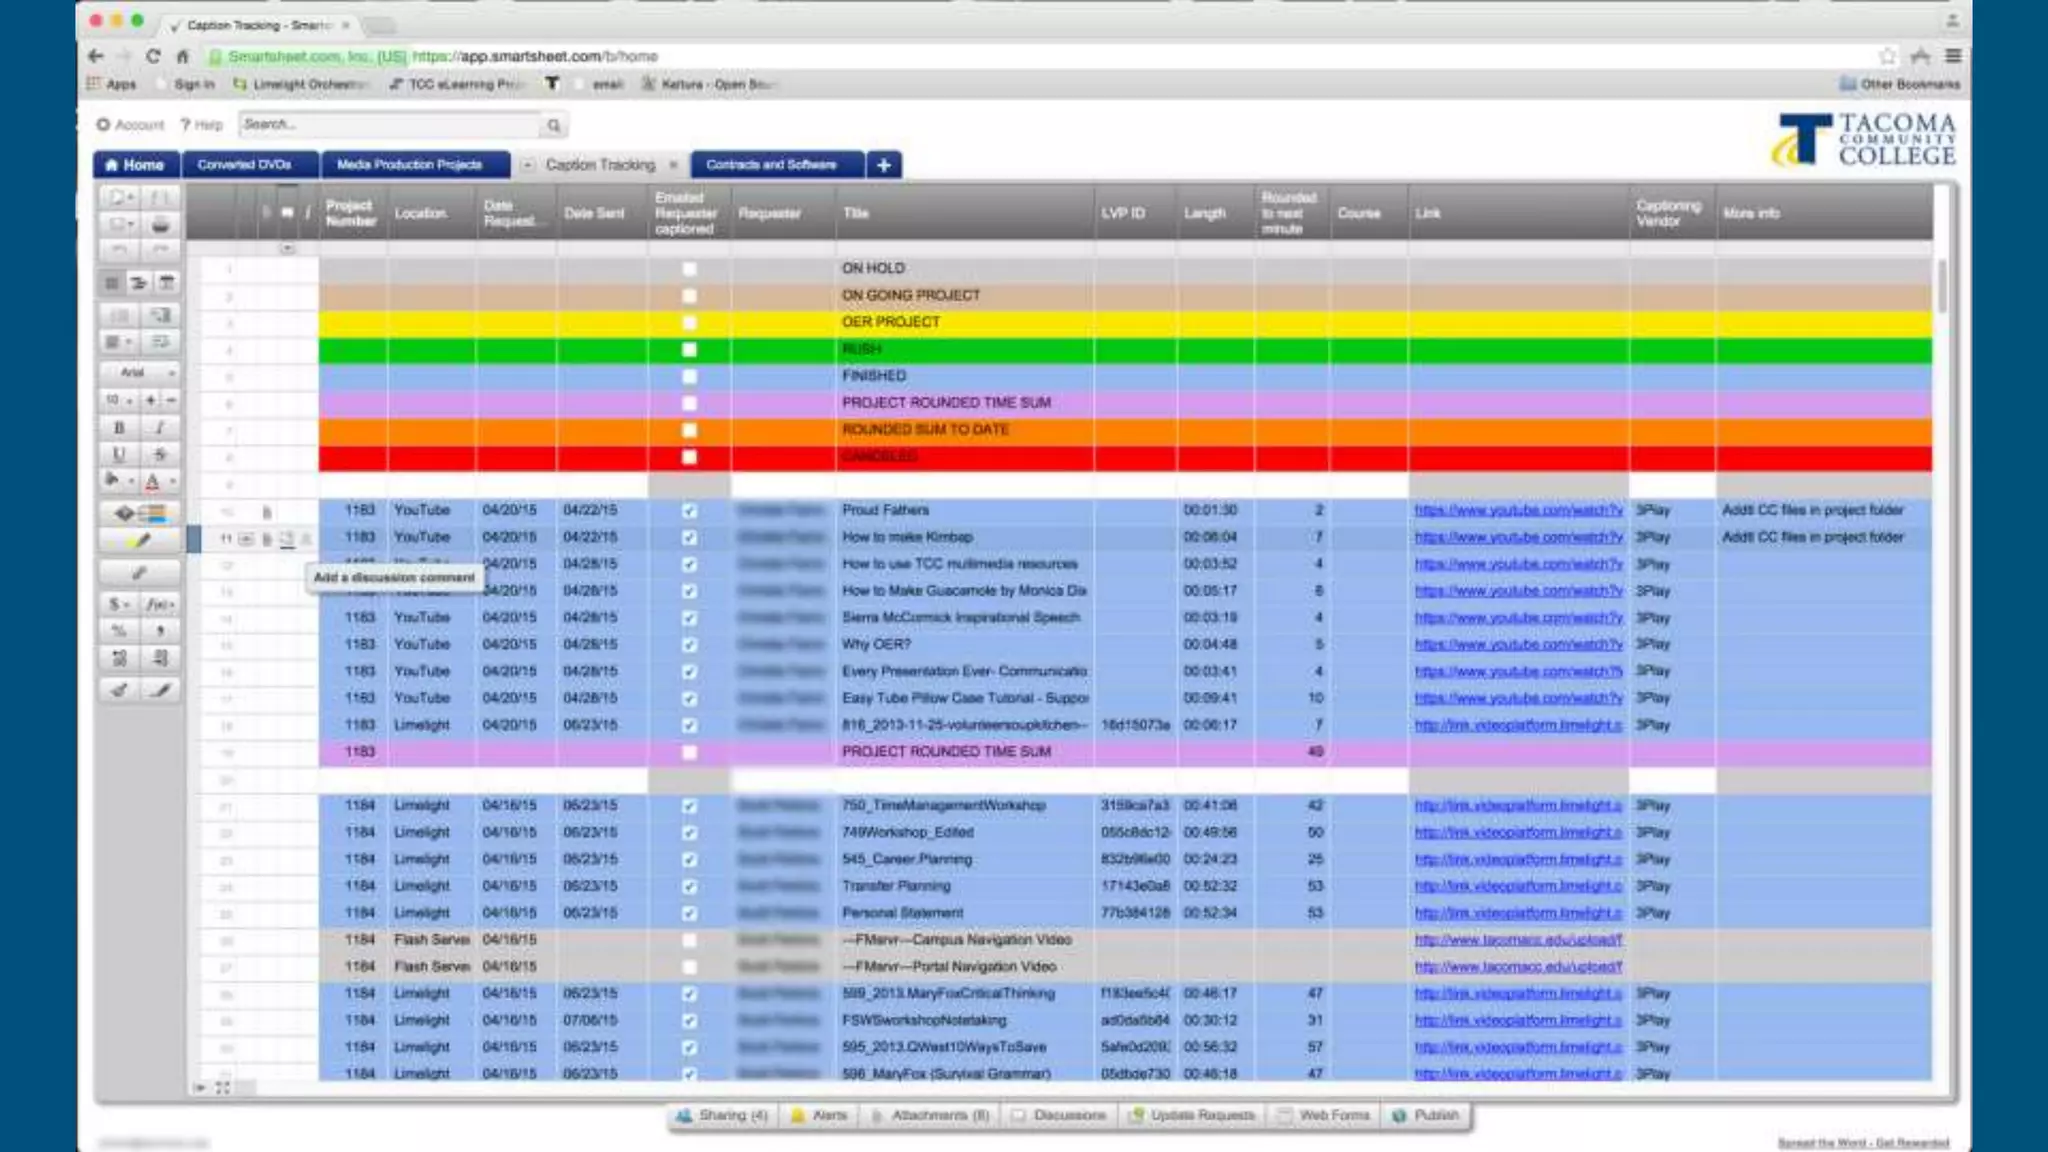Click conditional formatting icon
2048x1152 pixels.
(140, 514)
